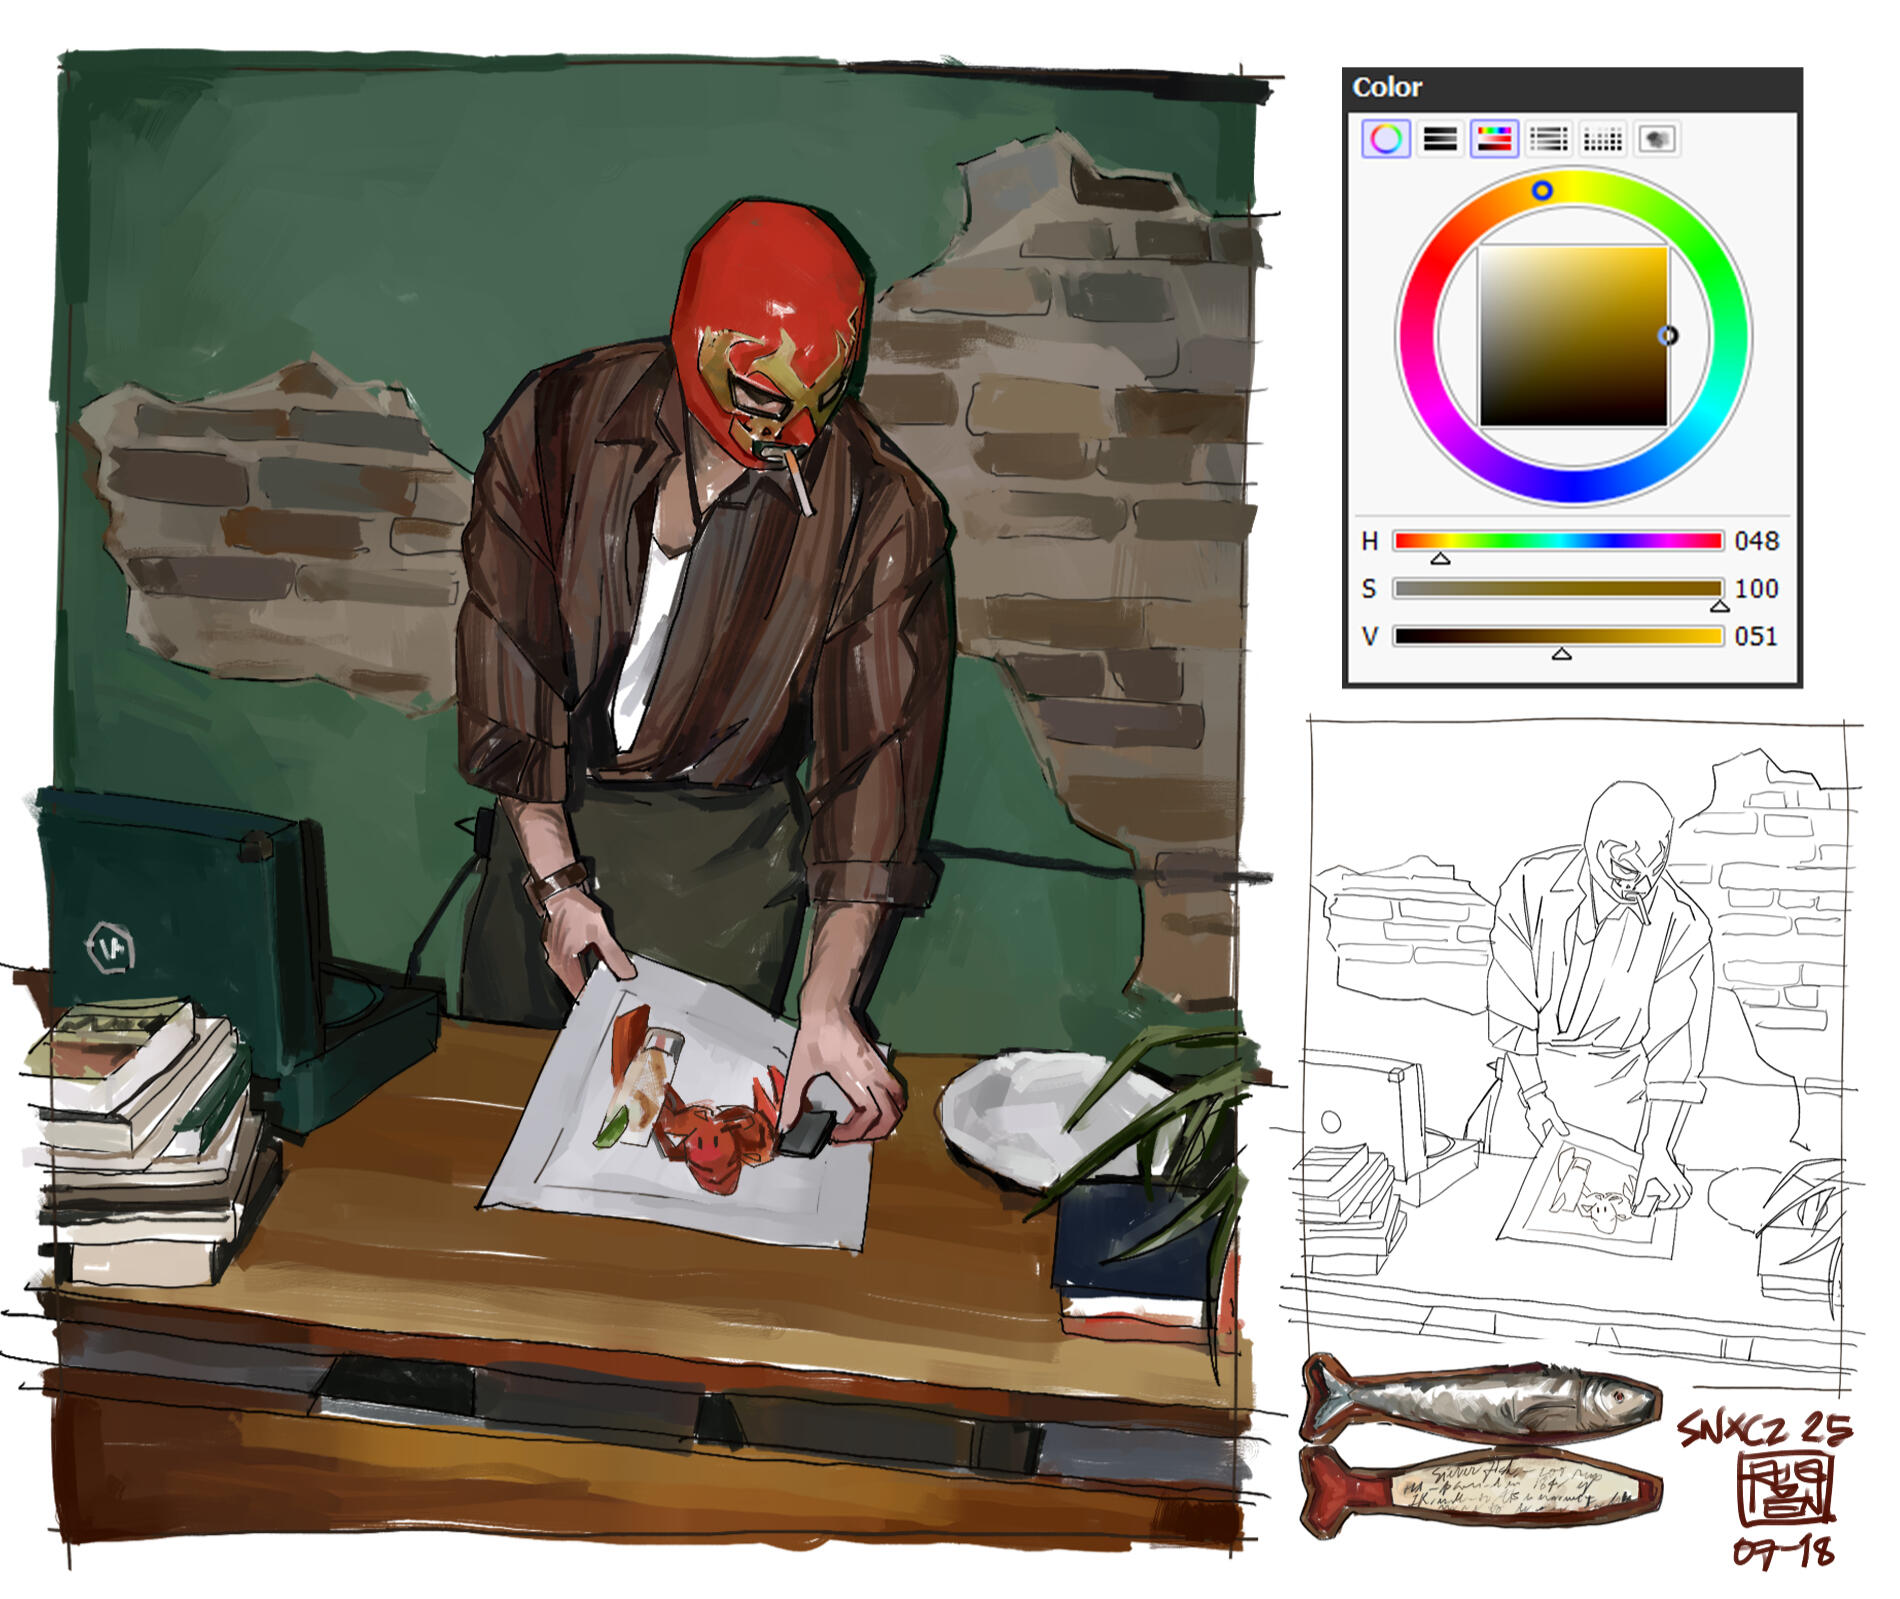Click the hue ring's blue circular handle
Image resolution: width=1900 pixels, height=1599 pixels.
point(1542,190)
